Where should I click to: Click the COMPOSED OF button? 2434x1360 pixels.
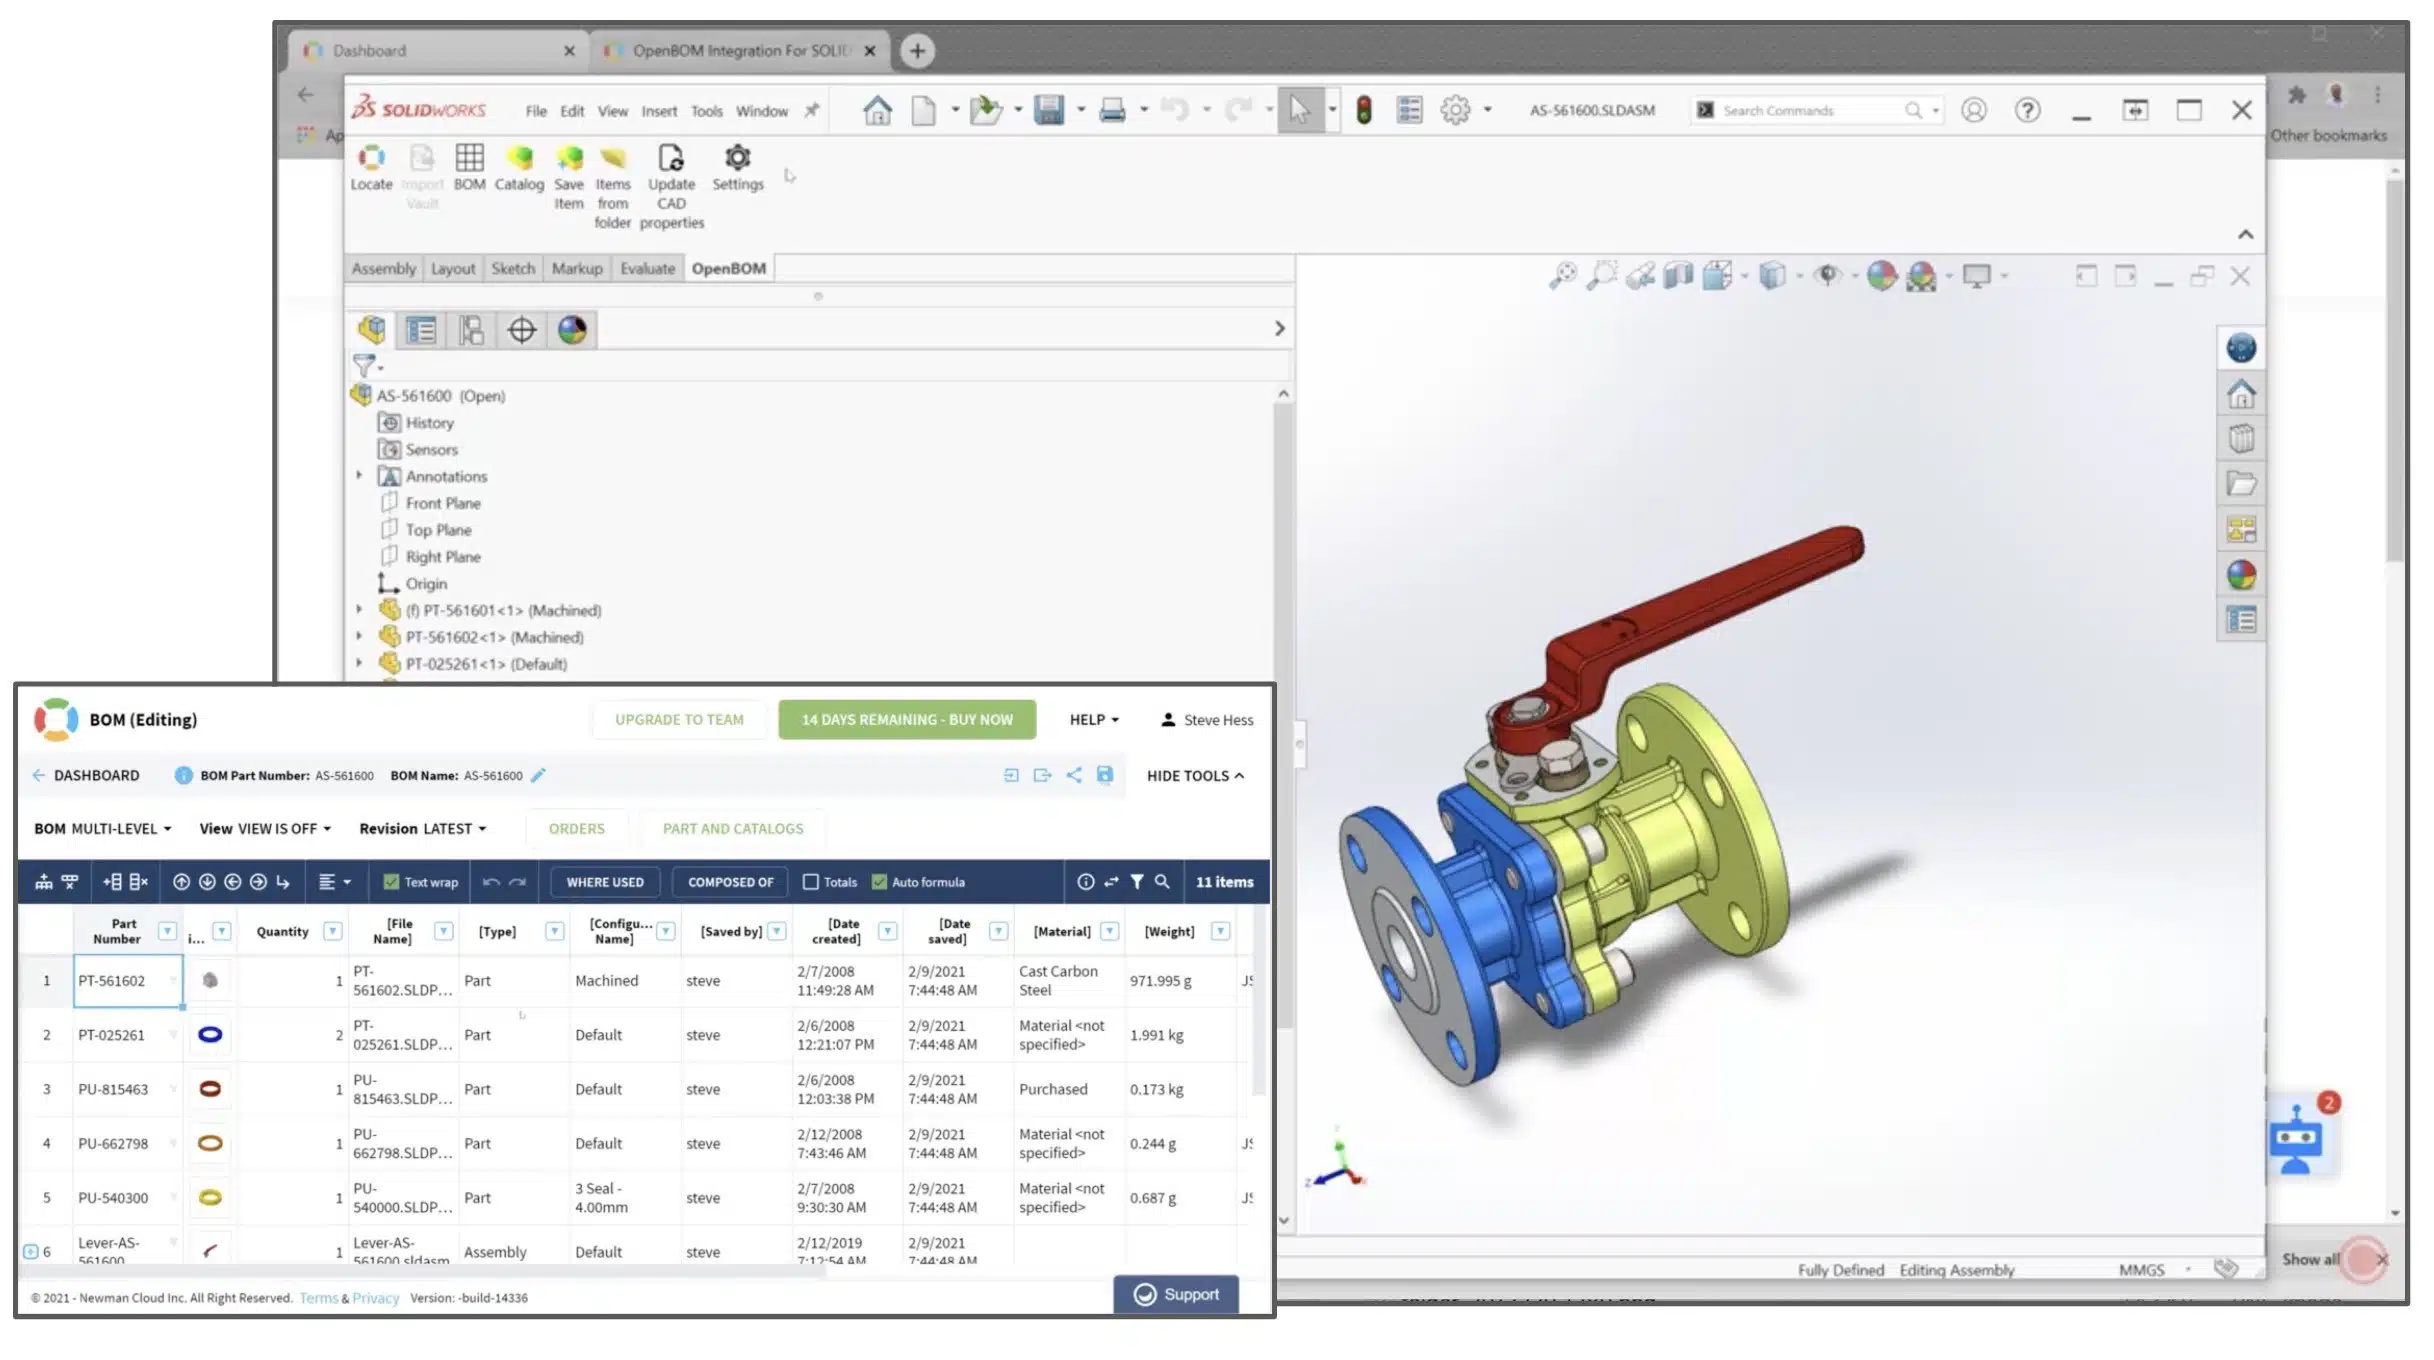click(x=730, y=882)
